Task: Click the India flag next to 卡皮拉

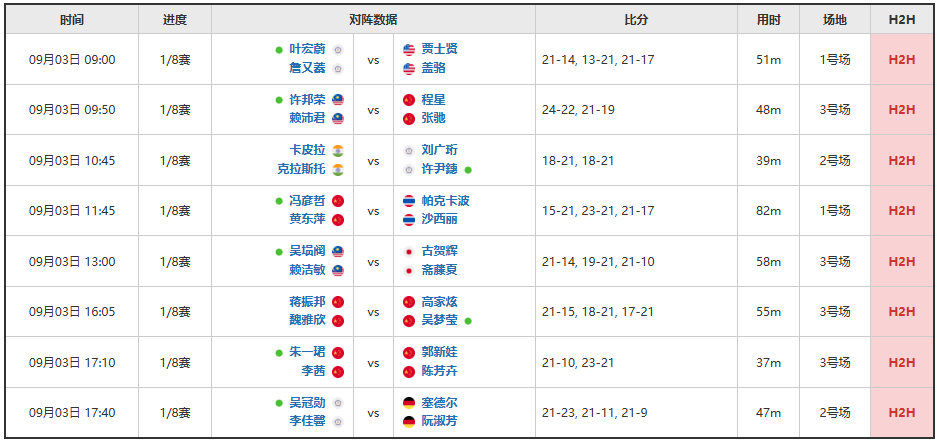Action: pyautogui.click(x=338, y=151)
